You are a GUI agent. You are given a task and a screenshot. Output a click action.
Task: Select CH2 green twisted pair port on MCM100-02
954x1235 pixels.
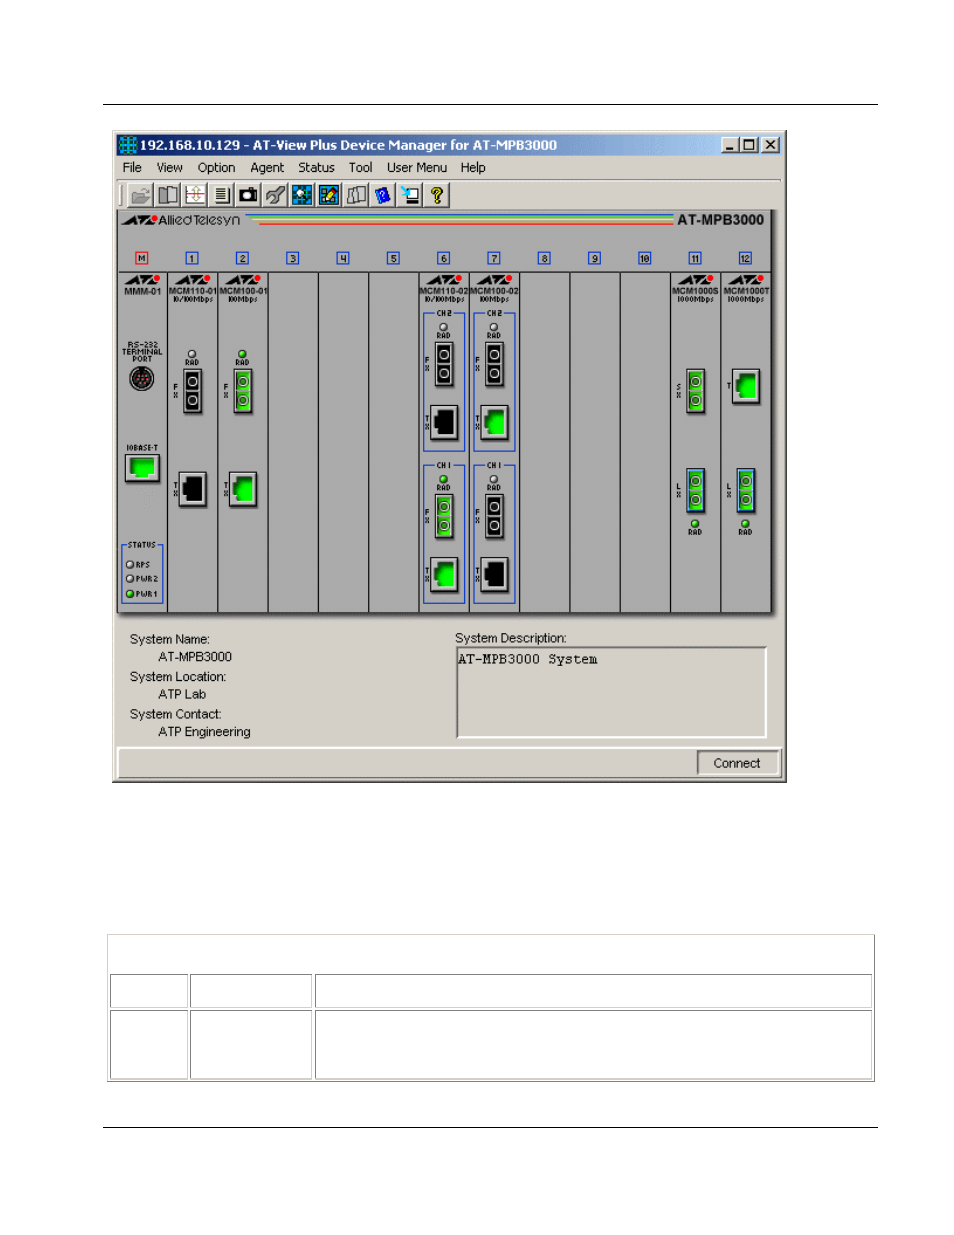(494, 422)
